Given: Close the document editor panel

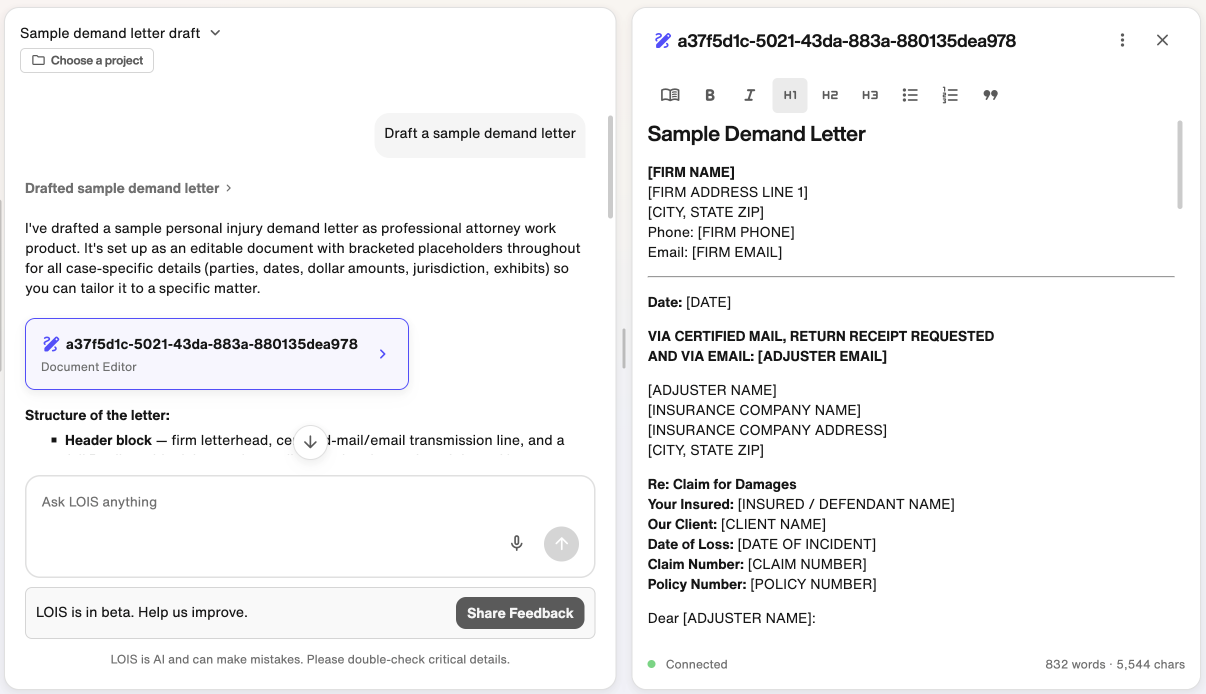Looking at the screenshot, I should pyautogui.click(x=1162, y=40).
